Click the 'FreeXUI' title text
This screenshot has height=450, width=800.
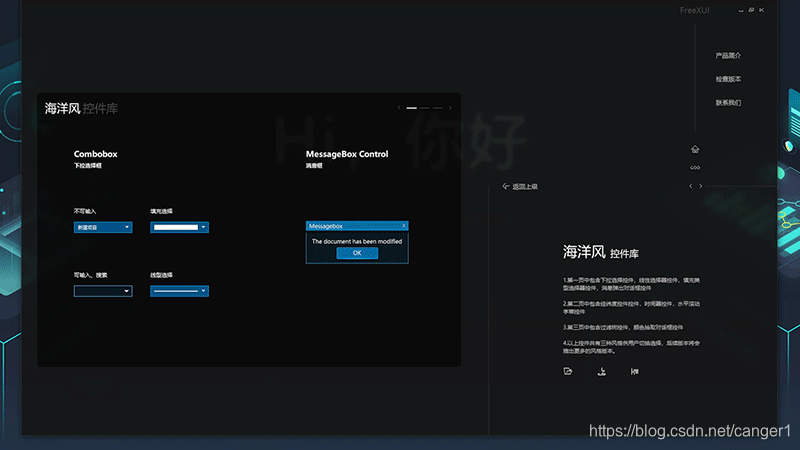tap(694, 10)
